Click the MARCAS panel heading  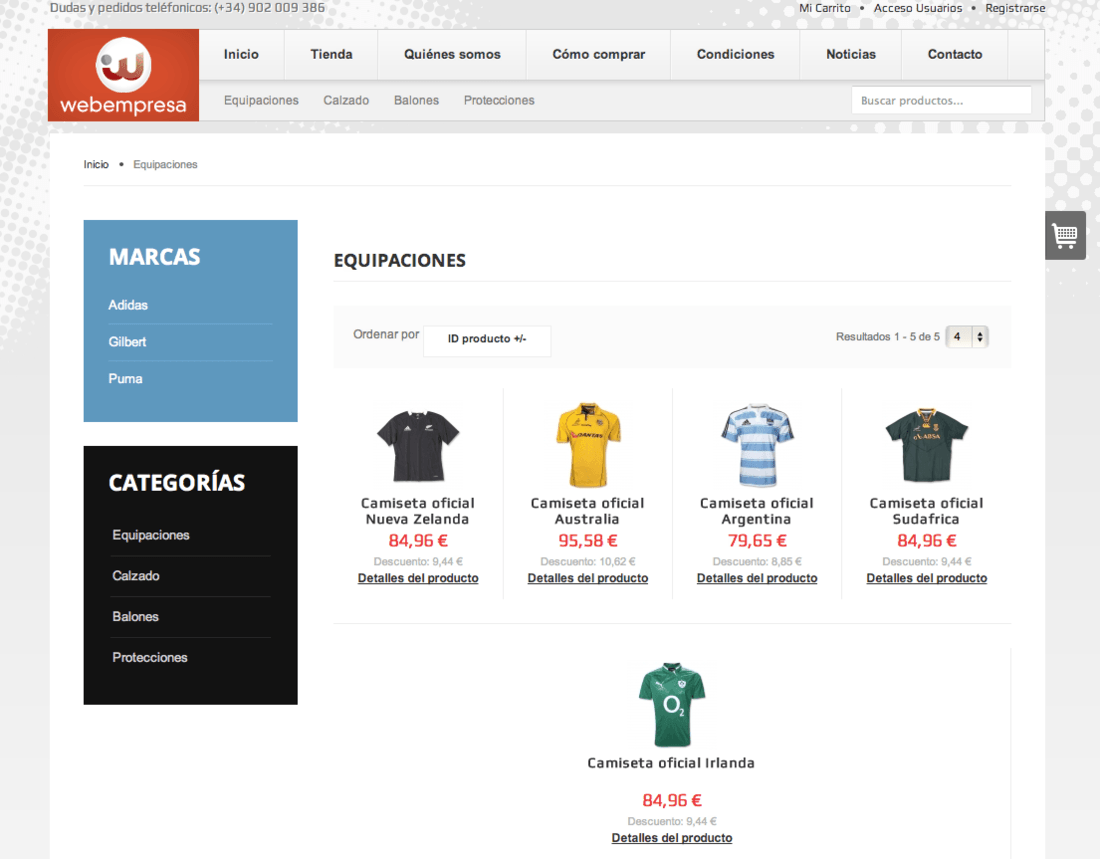[154, 257]
